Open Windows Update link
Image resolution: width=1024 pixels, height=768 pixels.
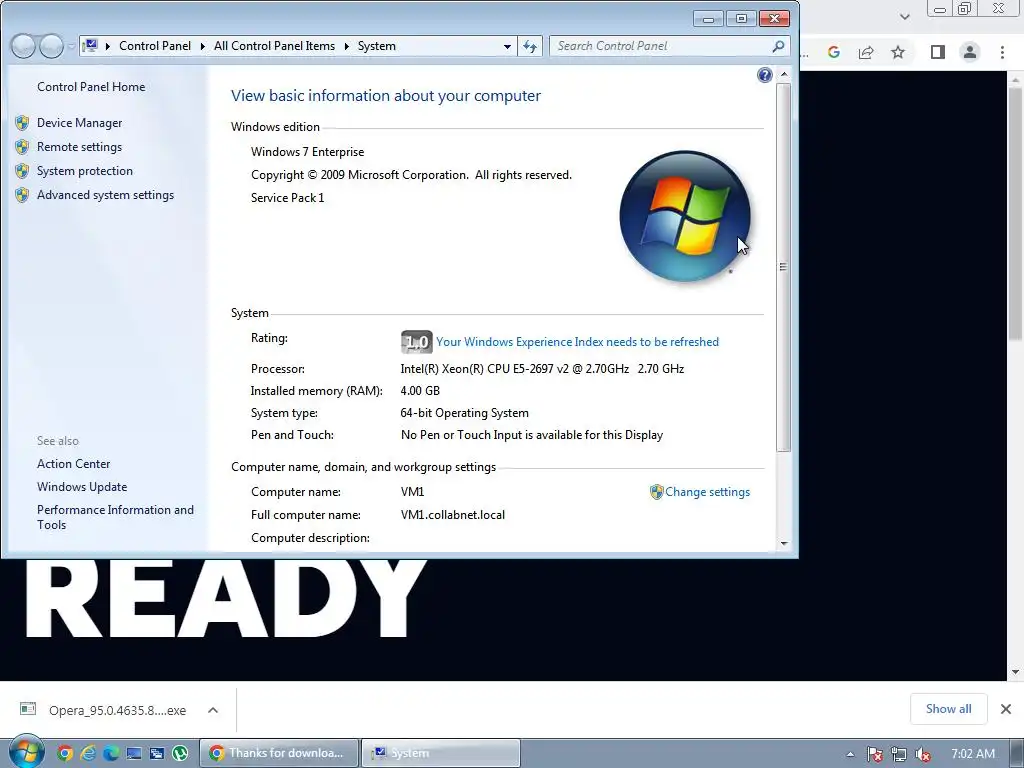tap(82, 487)
